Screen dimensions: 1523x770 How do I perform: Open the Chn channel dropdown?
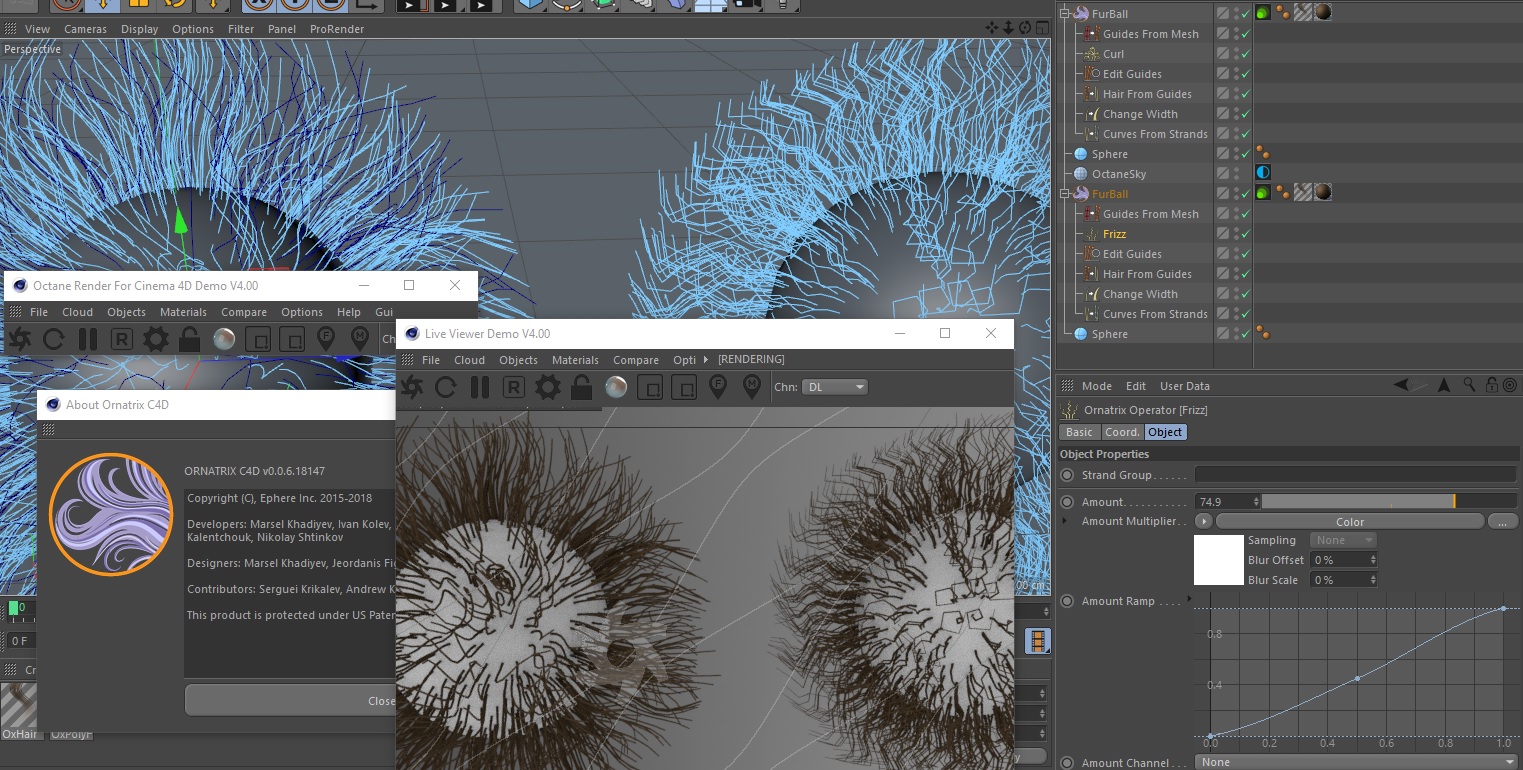pyautogui.click(x=834, y=387)
